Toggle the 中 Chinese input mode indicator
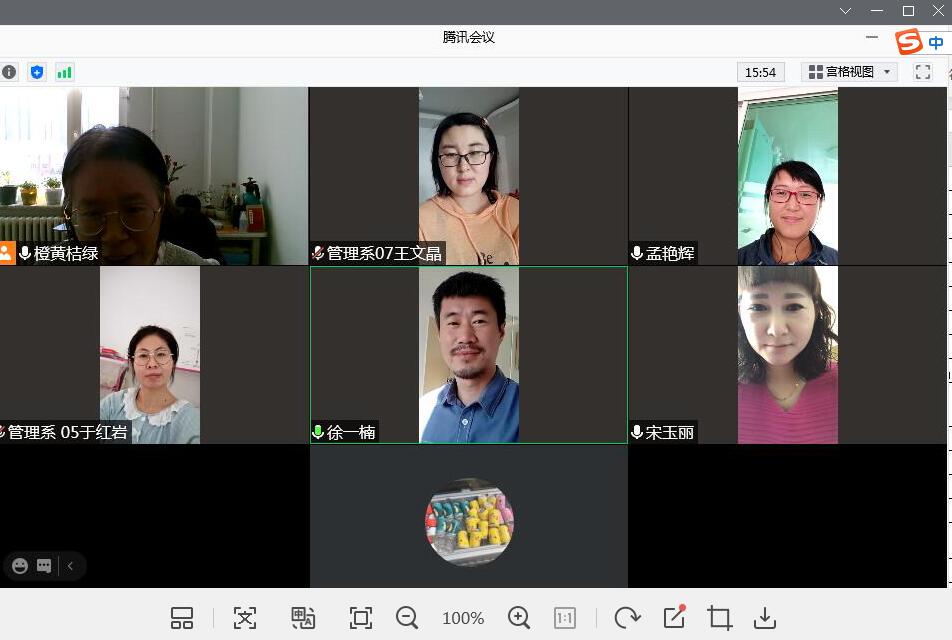The height and width of the screenshot is (640, 952). 936,43
